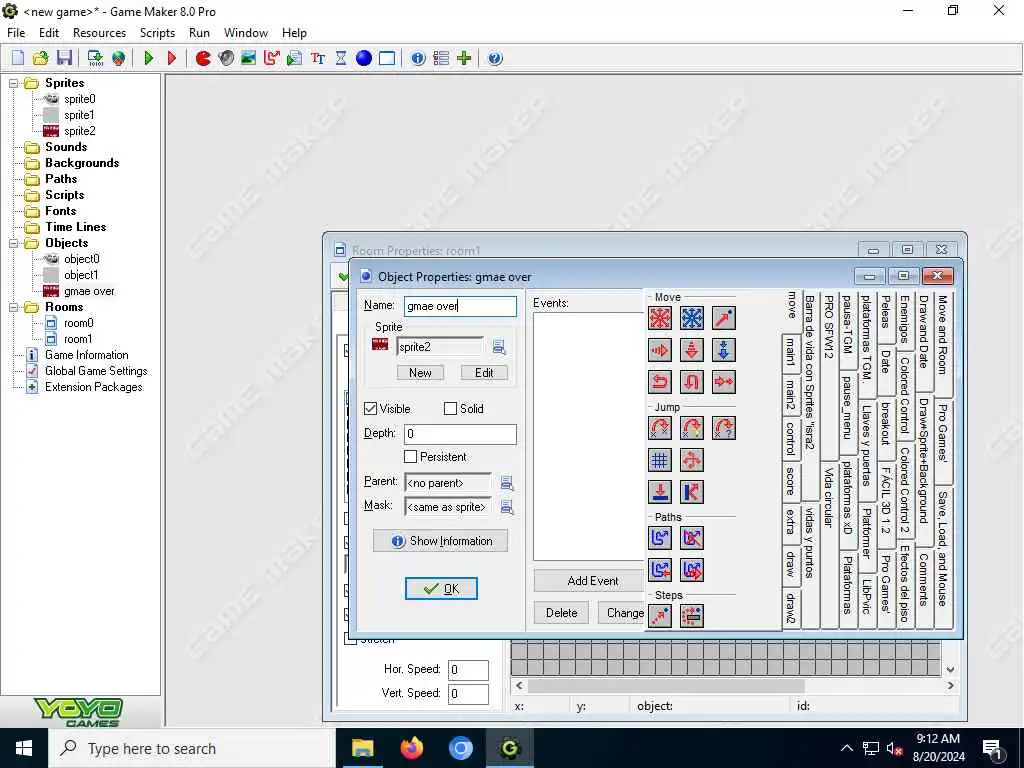Image resolution: width=1024 pixels, height=768 pixels.
Task: Open File Explorer from the taskbar
Action: (362, 748)
